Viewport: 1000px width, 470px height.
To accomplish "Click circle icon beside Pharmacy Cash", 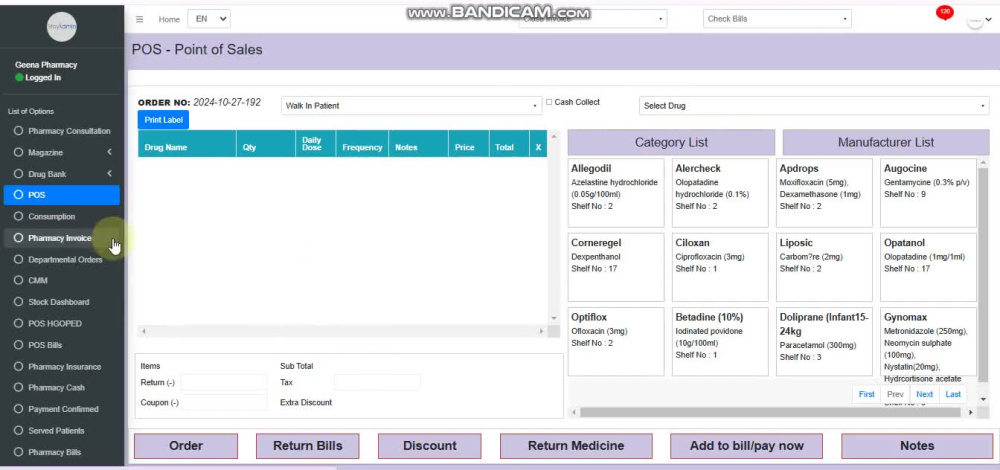I will click(x=18, y=387).
